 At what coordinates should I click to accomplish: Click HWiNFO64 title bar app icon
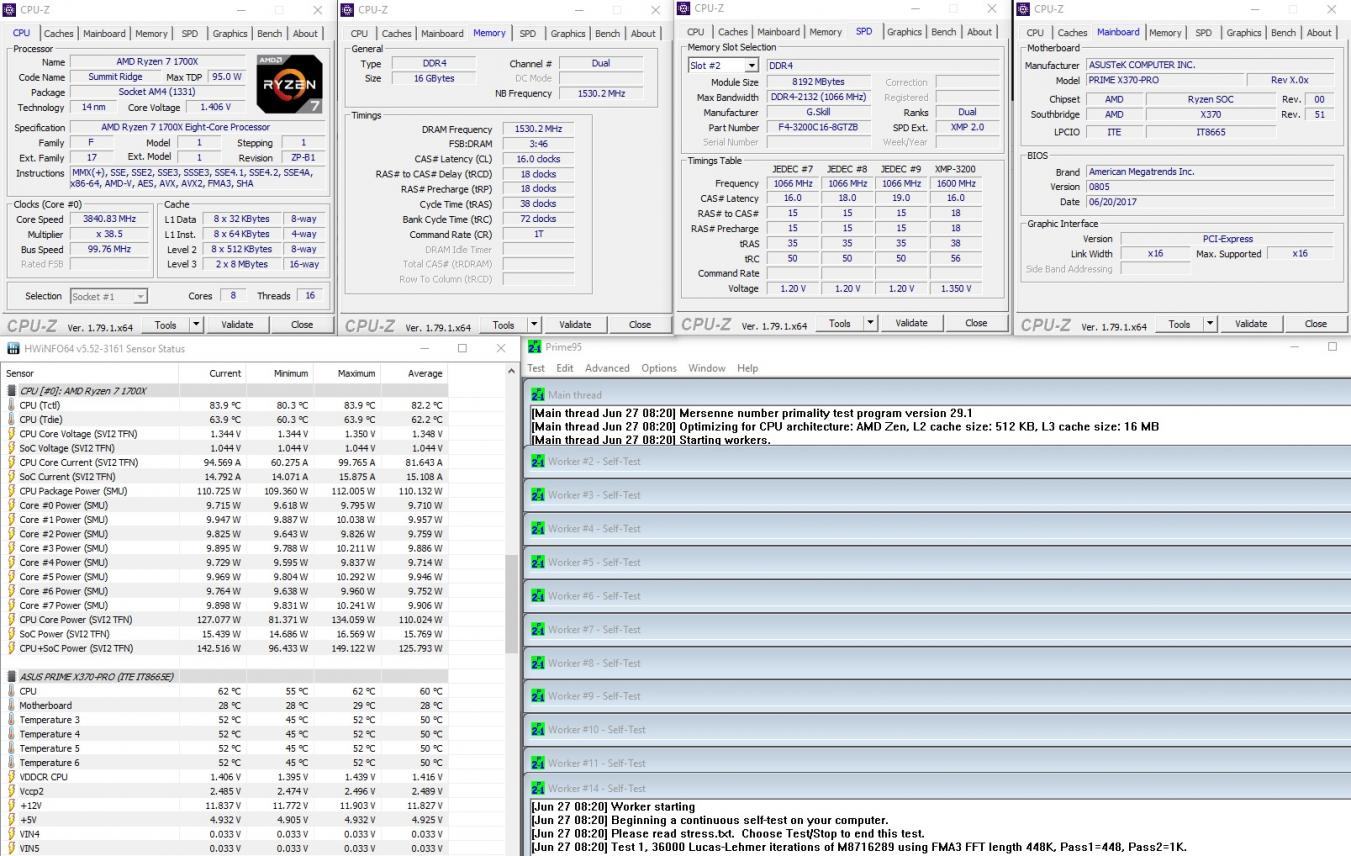click(x=13, y=348)
